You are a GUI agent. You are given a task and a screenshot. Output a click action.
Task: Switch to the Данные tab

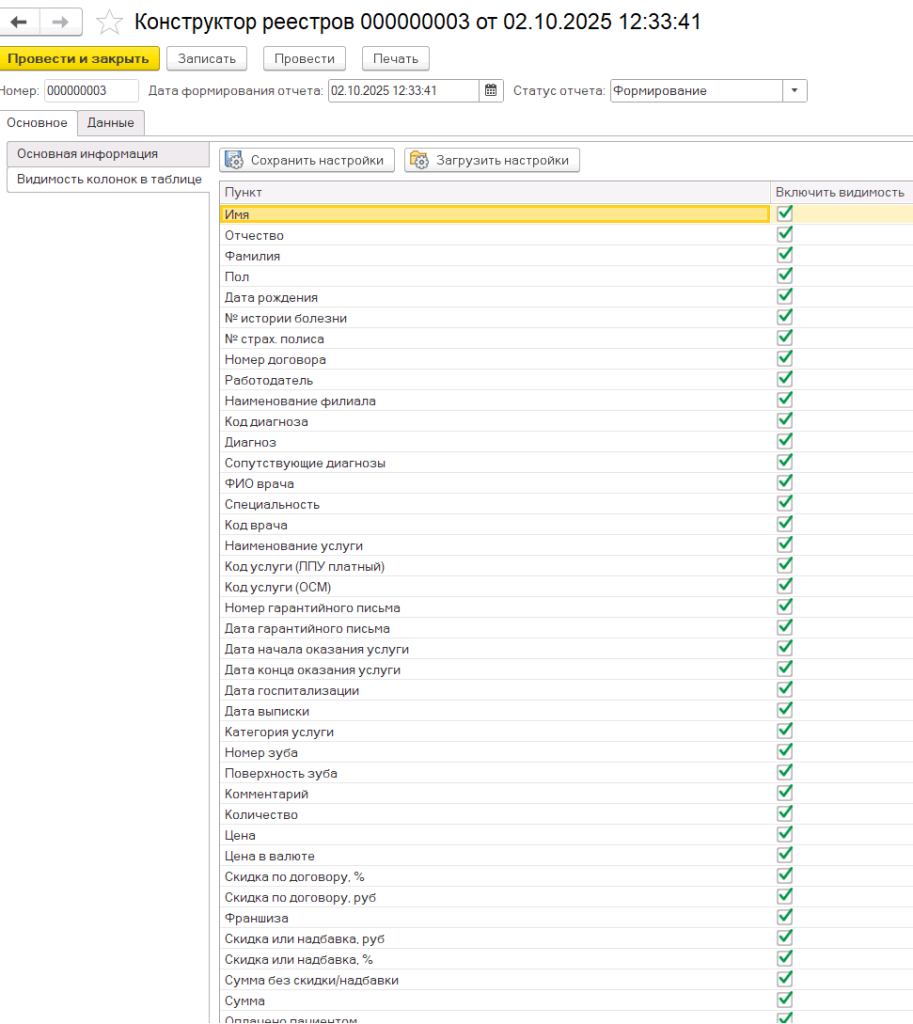[x=111, y=123]
